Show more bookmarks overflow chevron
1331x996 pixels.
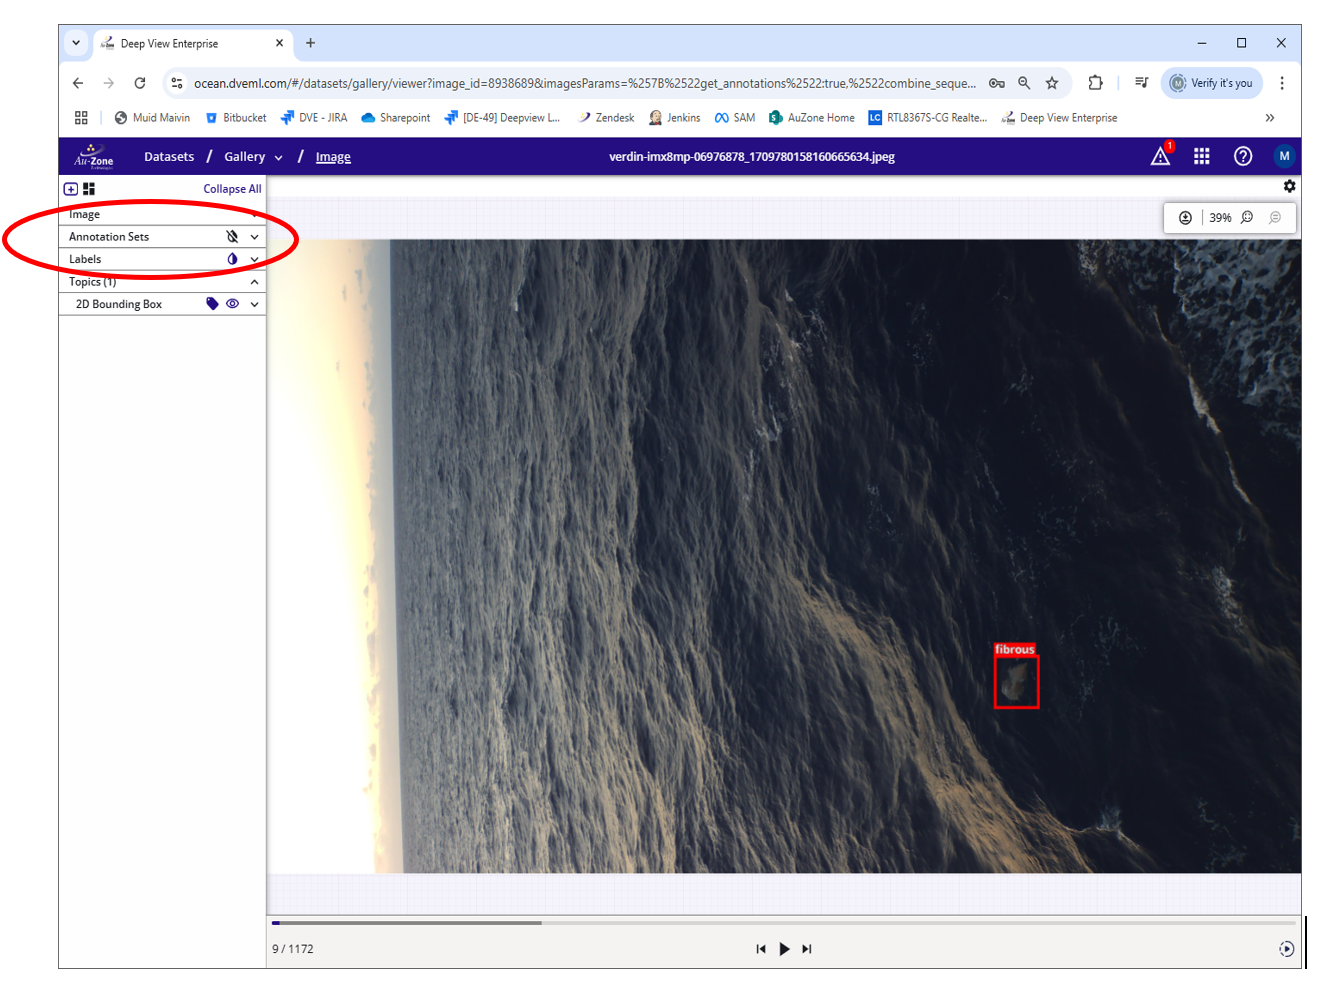[1270, 118]
